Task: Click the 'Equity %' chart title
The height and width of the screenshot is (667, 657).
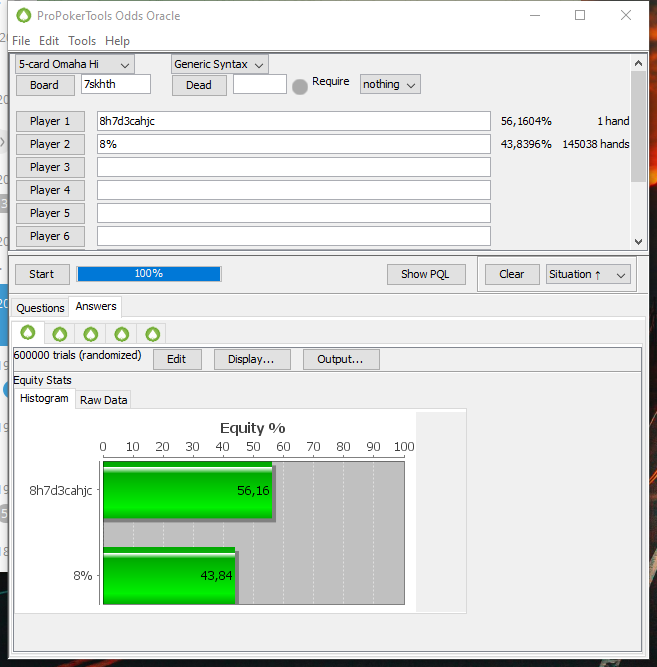Action: [x=253, y=428]
